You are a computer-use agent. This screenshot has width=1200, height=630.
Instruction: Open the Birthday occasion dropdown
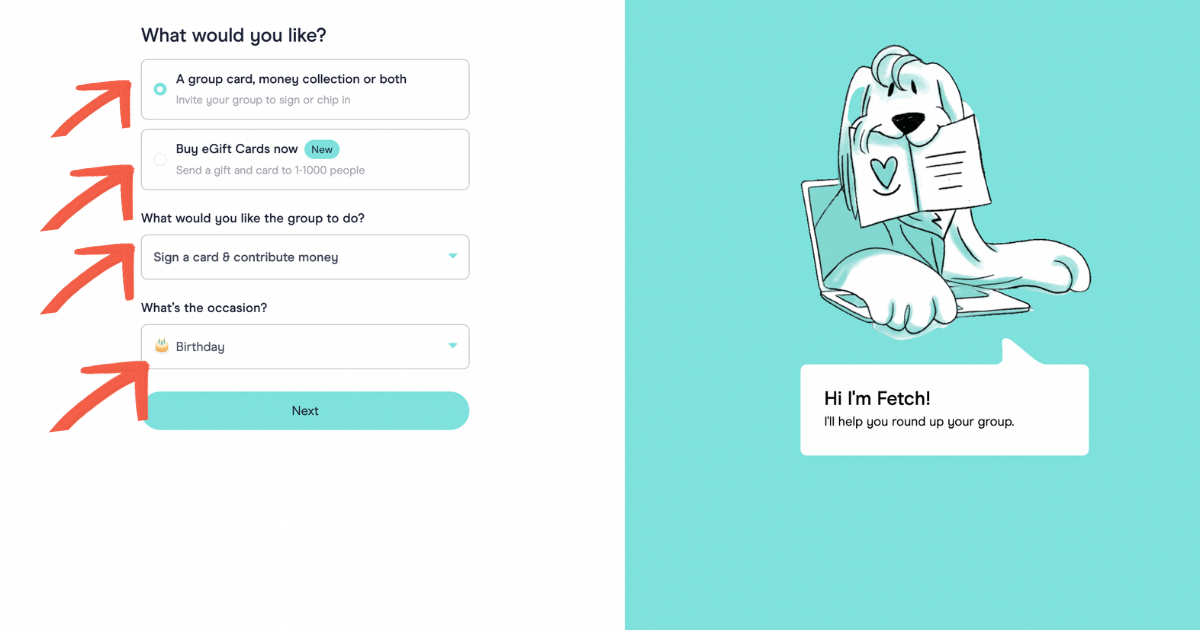point(305,346)
